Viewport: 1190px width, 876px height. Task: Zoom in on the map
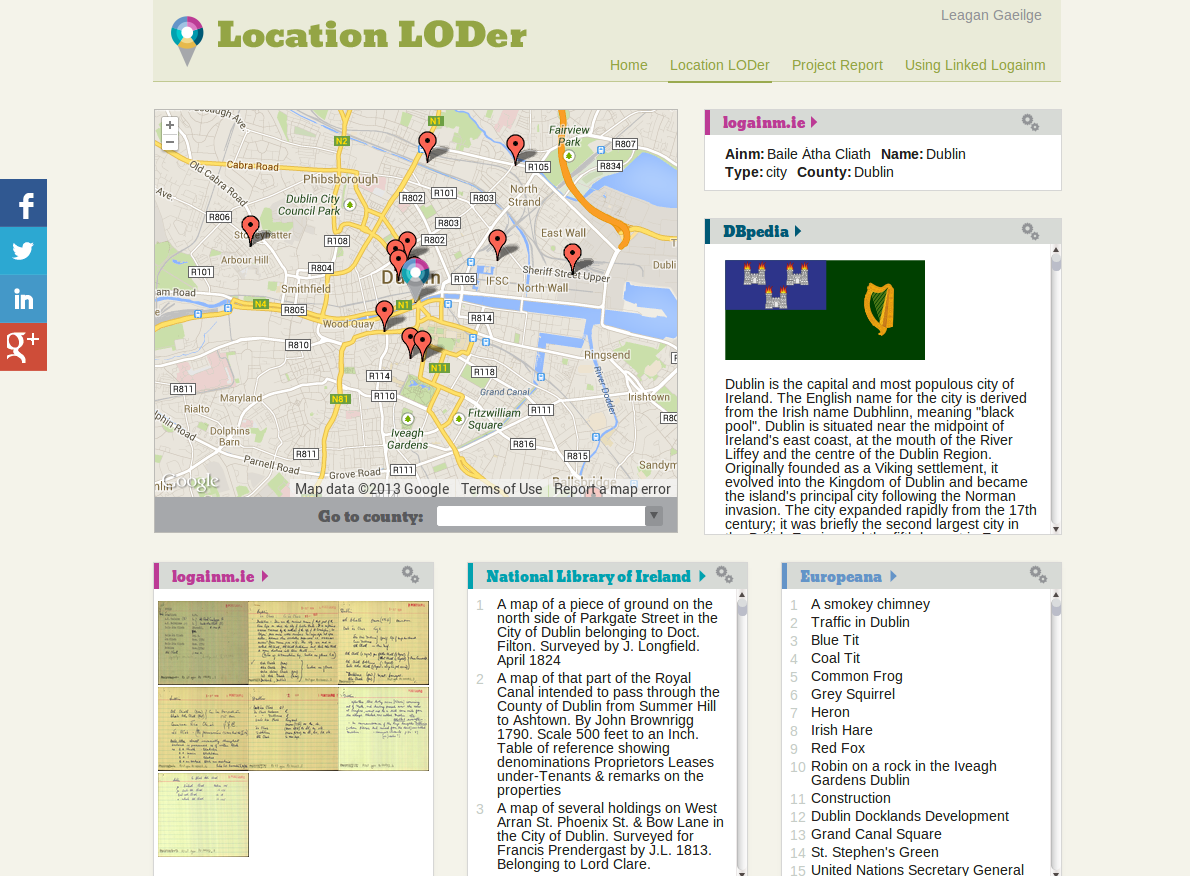click(170, 125)
